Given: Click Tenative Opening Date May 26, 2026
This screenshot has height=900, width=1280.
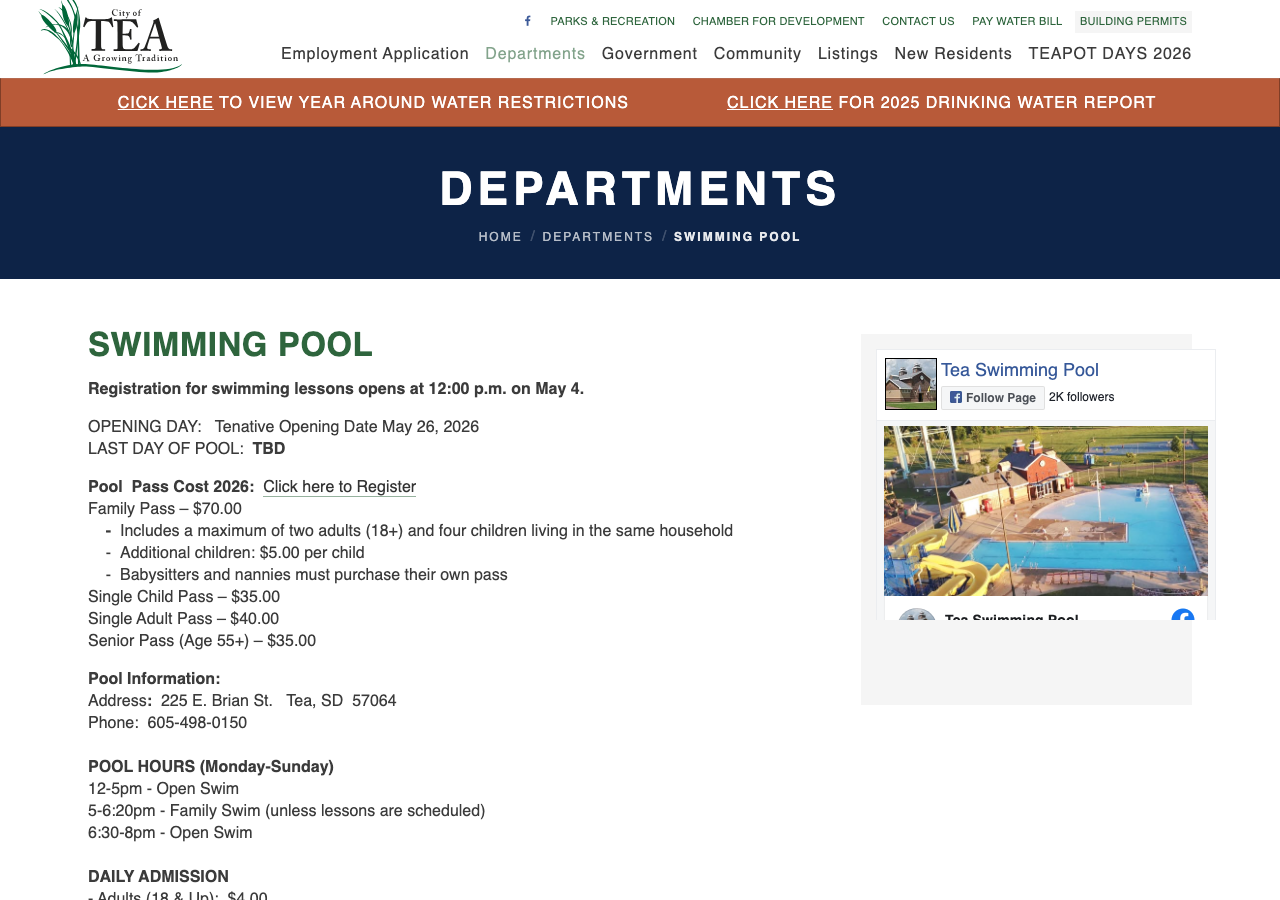Looking at the screenshot, I should [347, 427].
